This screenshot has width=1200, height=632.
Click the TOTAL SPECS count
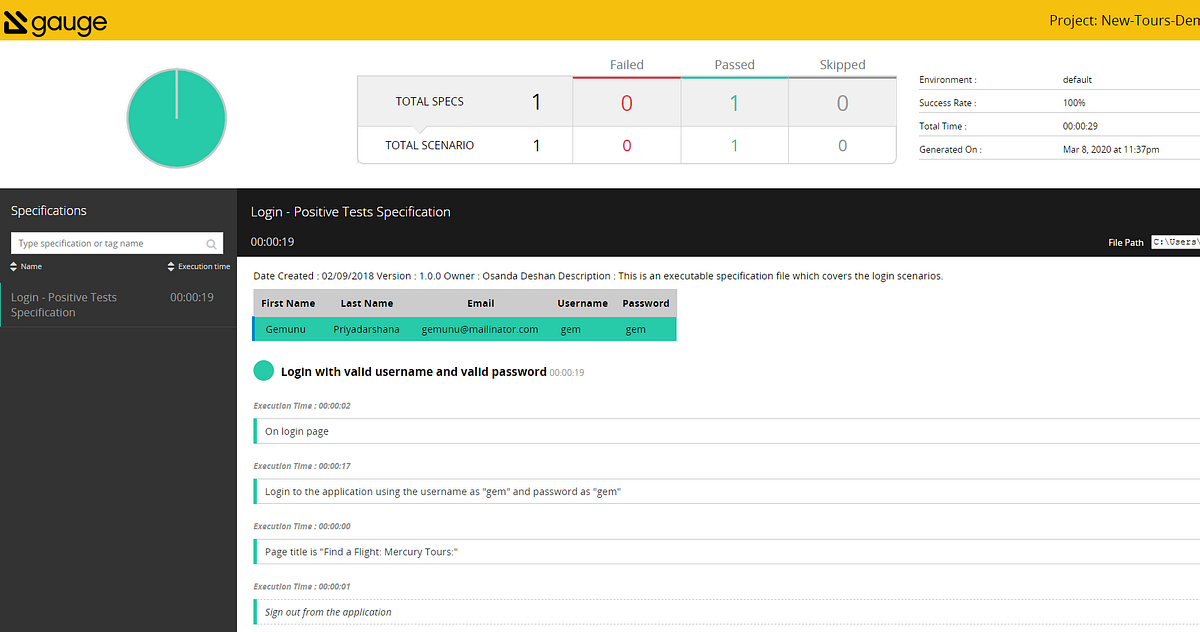(536, 101)
